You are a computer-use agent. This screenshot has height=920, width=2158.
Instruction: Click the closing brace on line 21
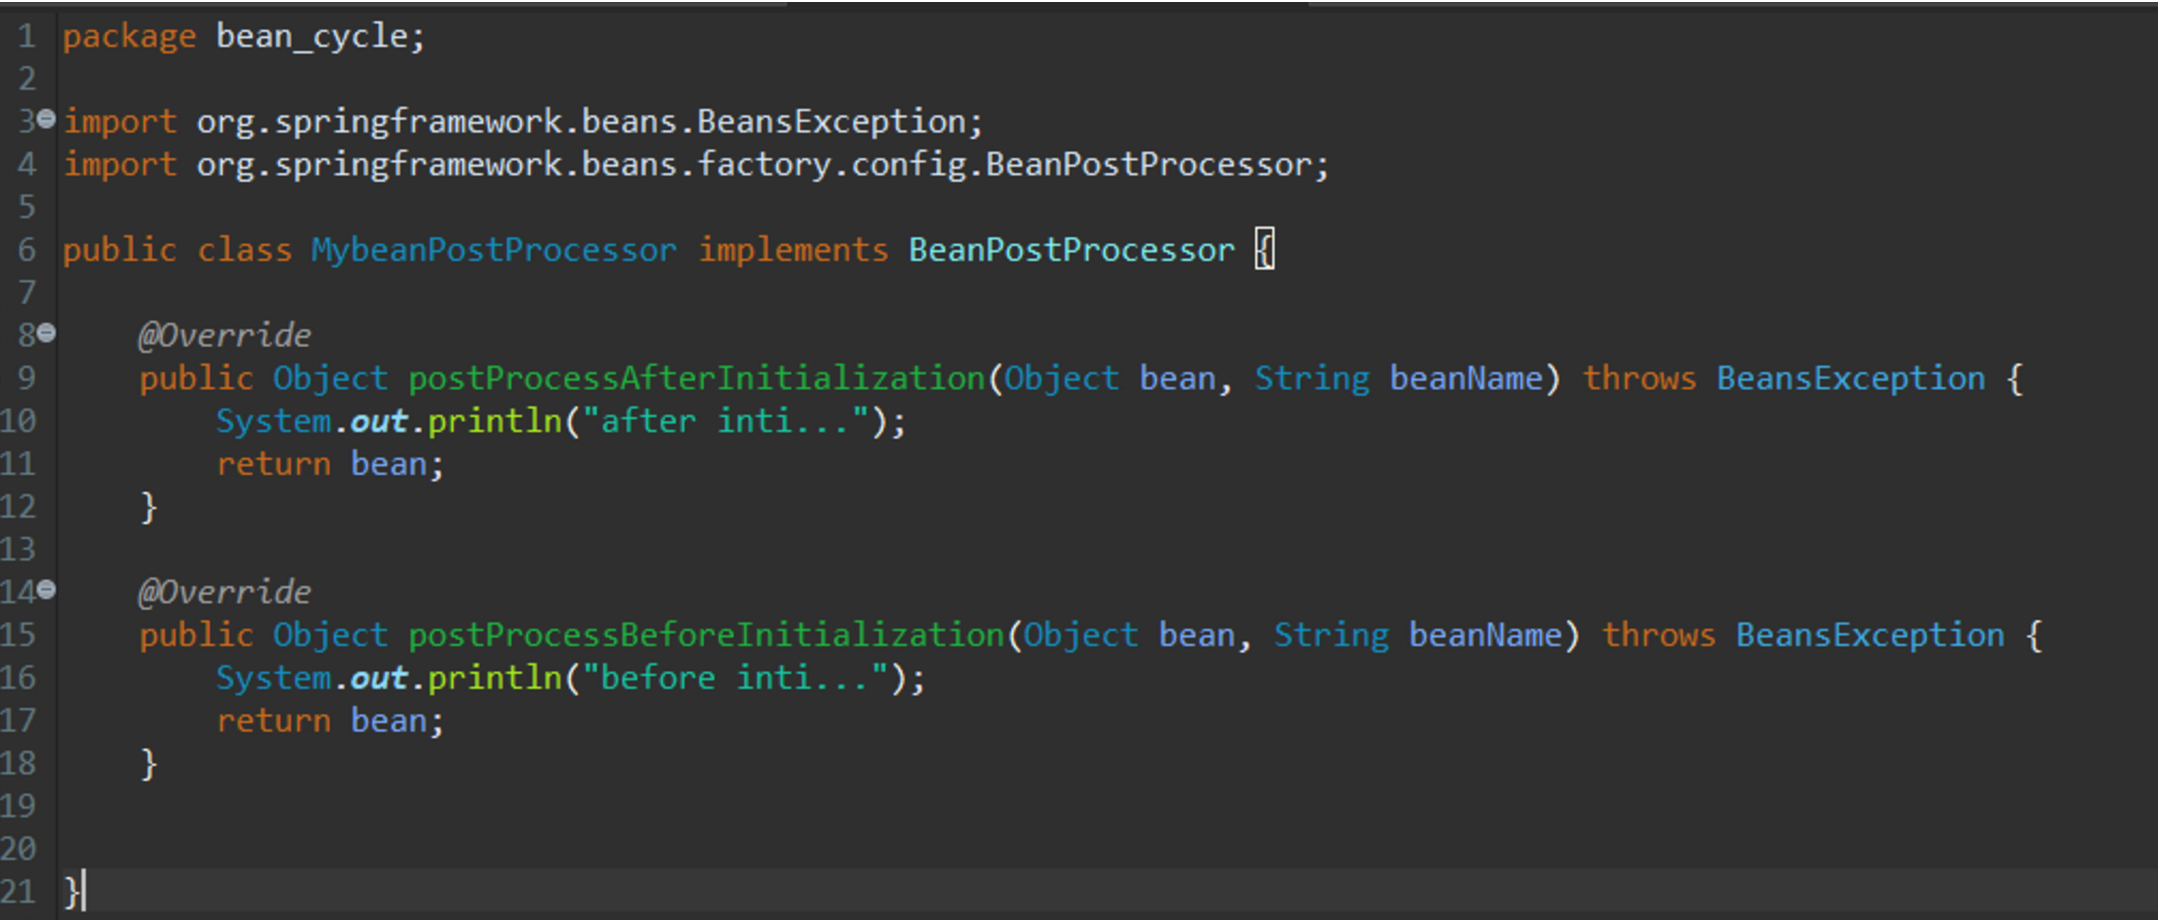click(71, 891)
